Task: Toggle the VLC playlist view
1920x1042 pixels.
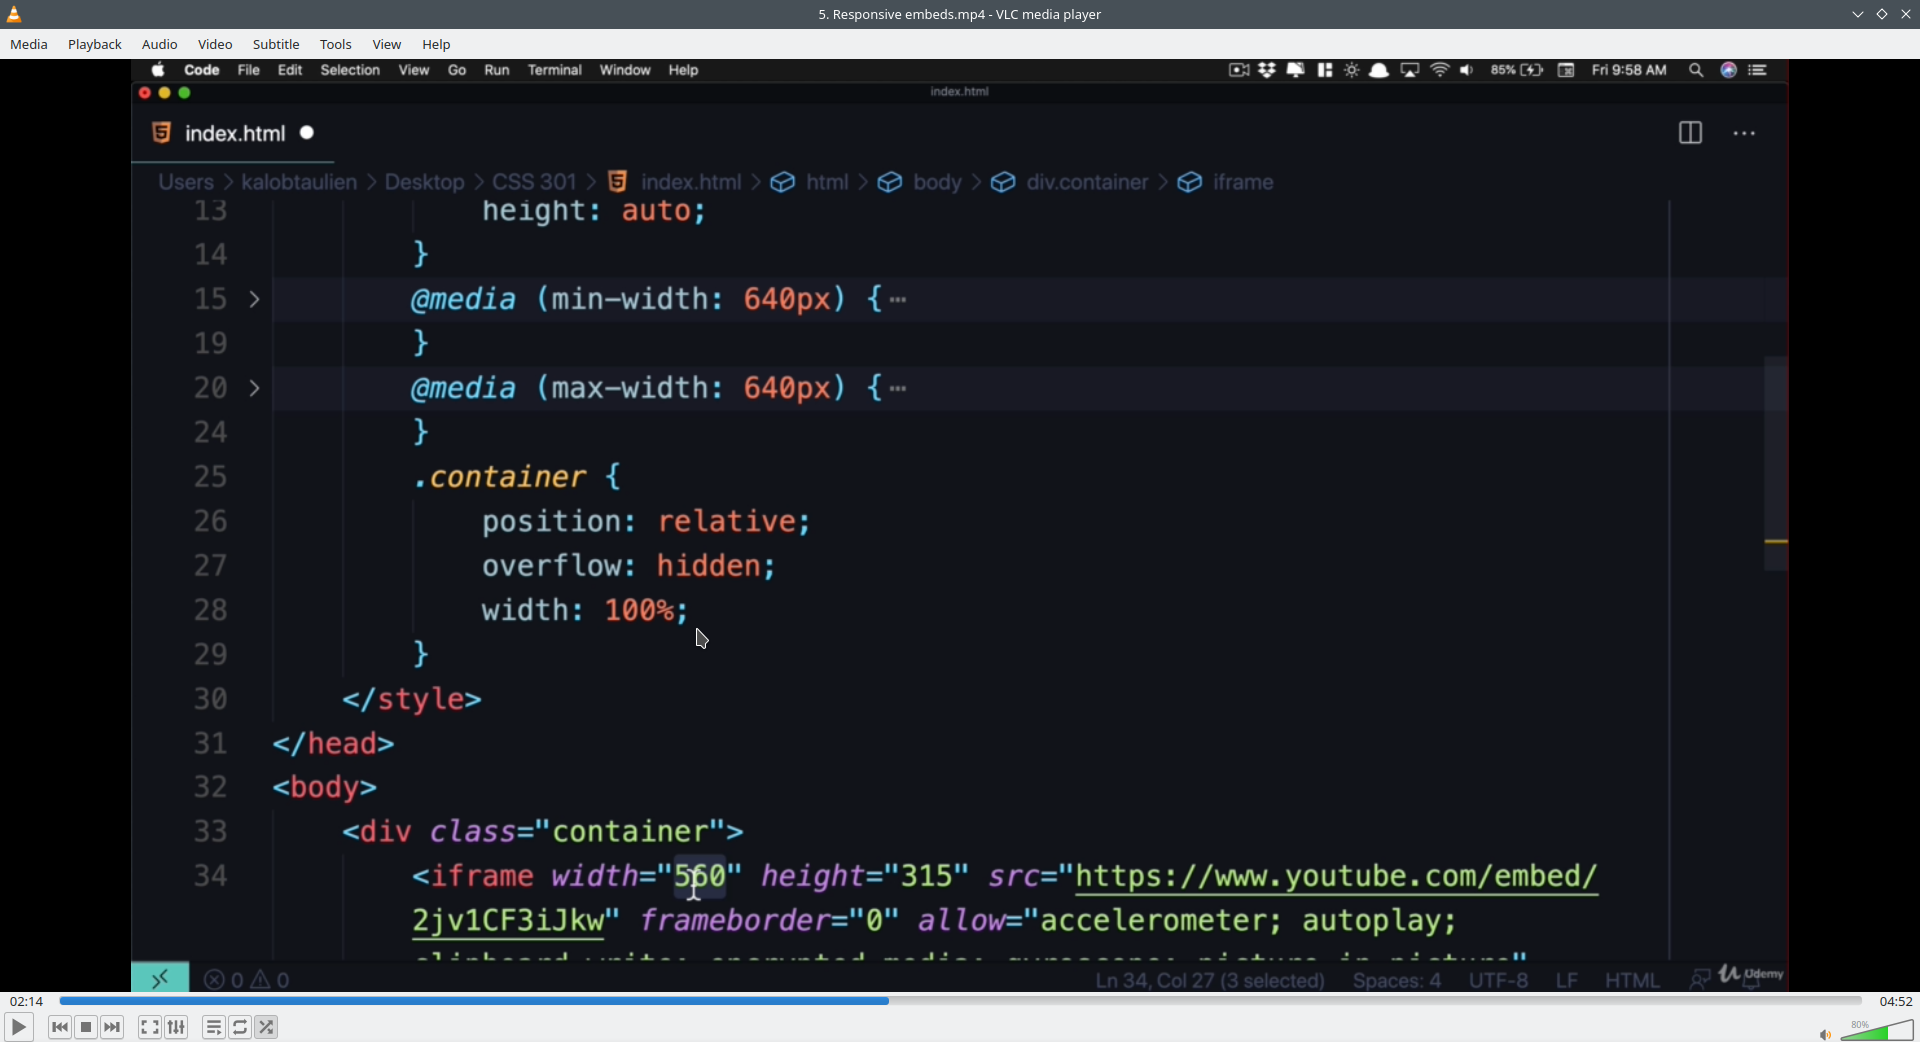Action: [x=214, y=1027]
